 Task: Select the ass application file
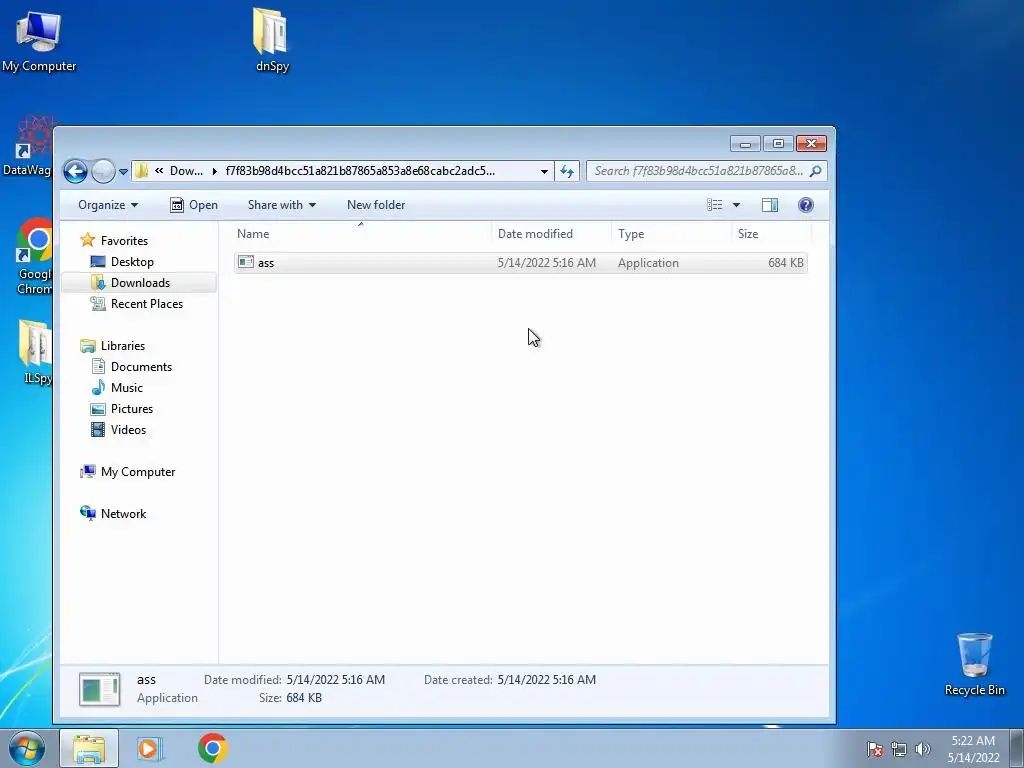pos(520,263)
